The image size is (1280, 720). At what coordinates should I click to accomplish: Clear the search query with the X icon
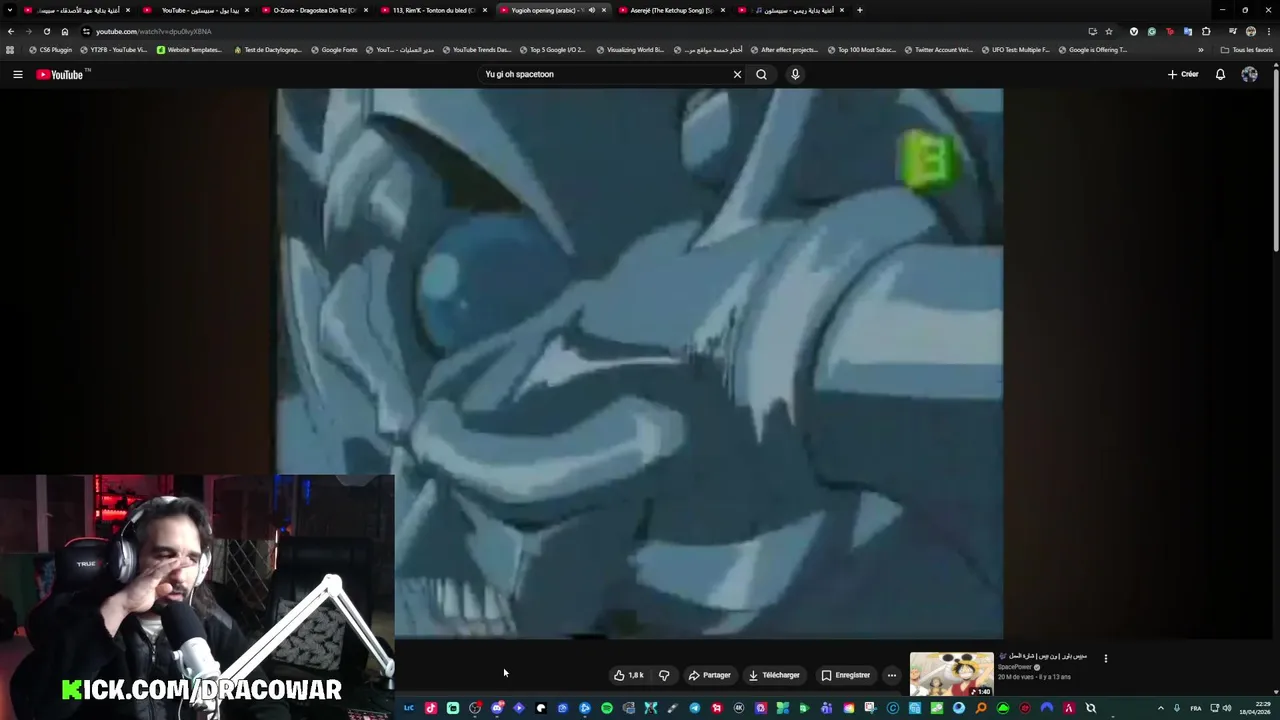coord(737,74)
